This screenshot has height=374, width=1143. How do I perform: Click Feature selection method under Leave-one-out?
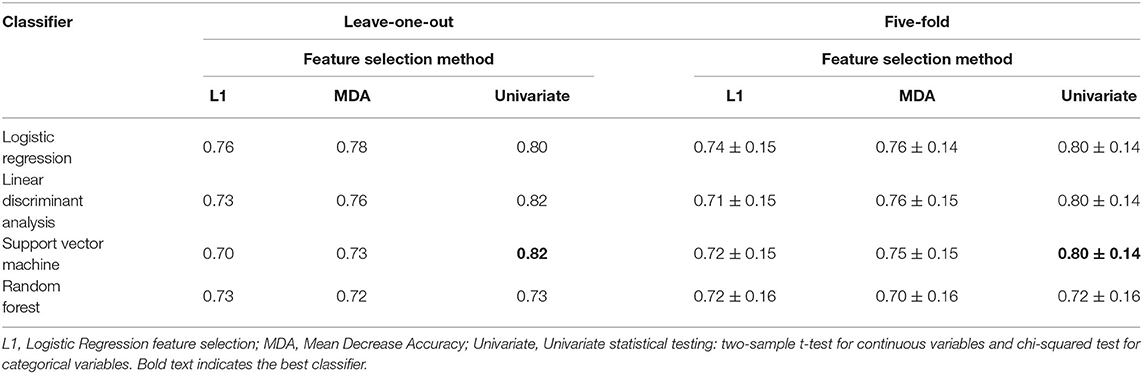399,59
